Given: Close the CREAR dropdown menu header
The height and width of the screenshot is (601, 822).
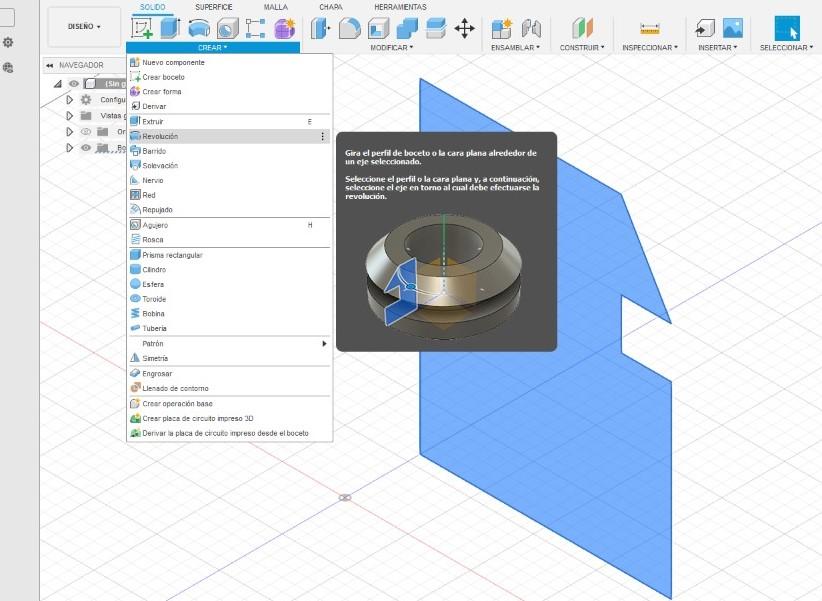Looking at the screenshot, I should click(x=213, y=47).
